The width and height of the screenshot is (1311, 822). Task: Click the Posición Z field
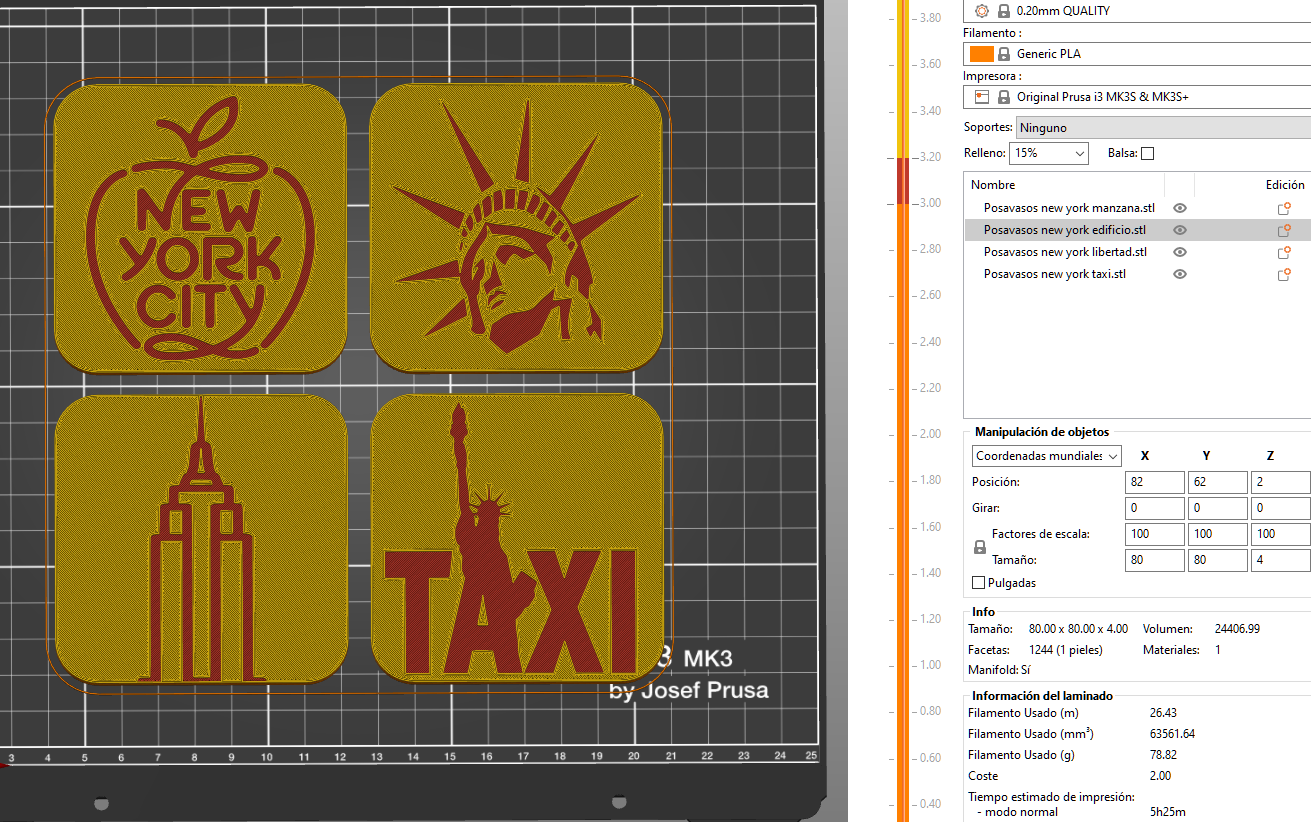coord(1281,482)
